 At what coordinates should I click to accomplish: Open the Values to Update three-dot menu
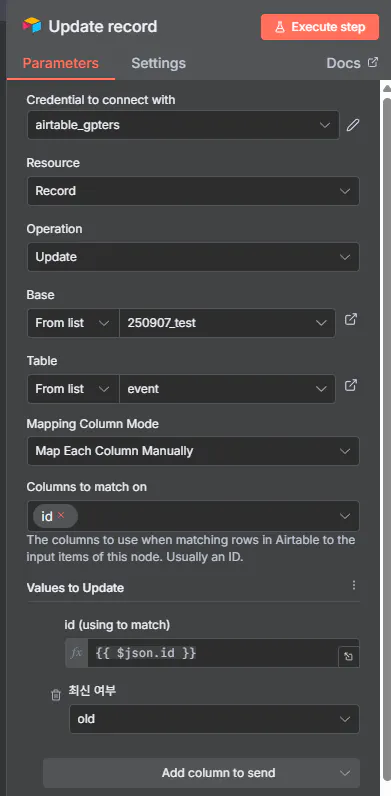point(354,585)
